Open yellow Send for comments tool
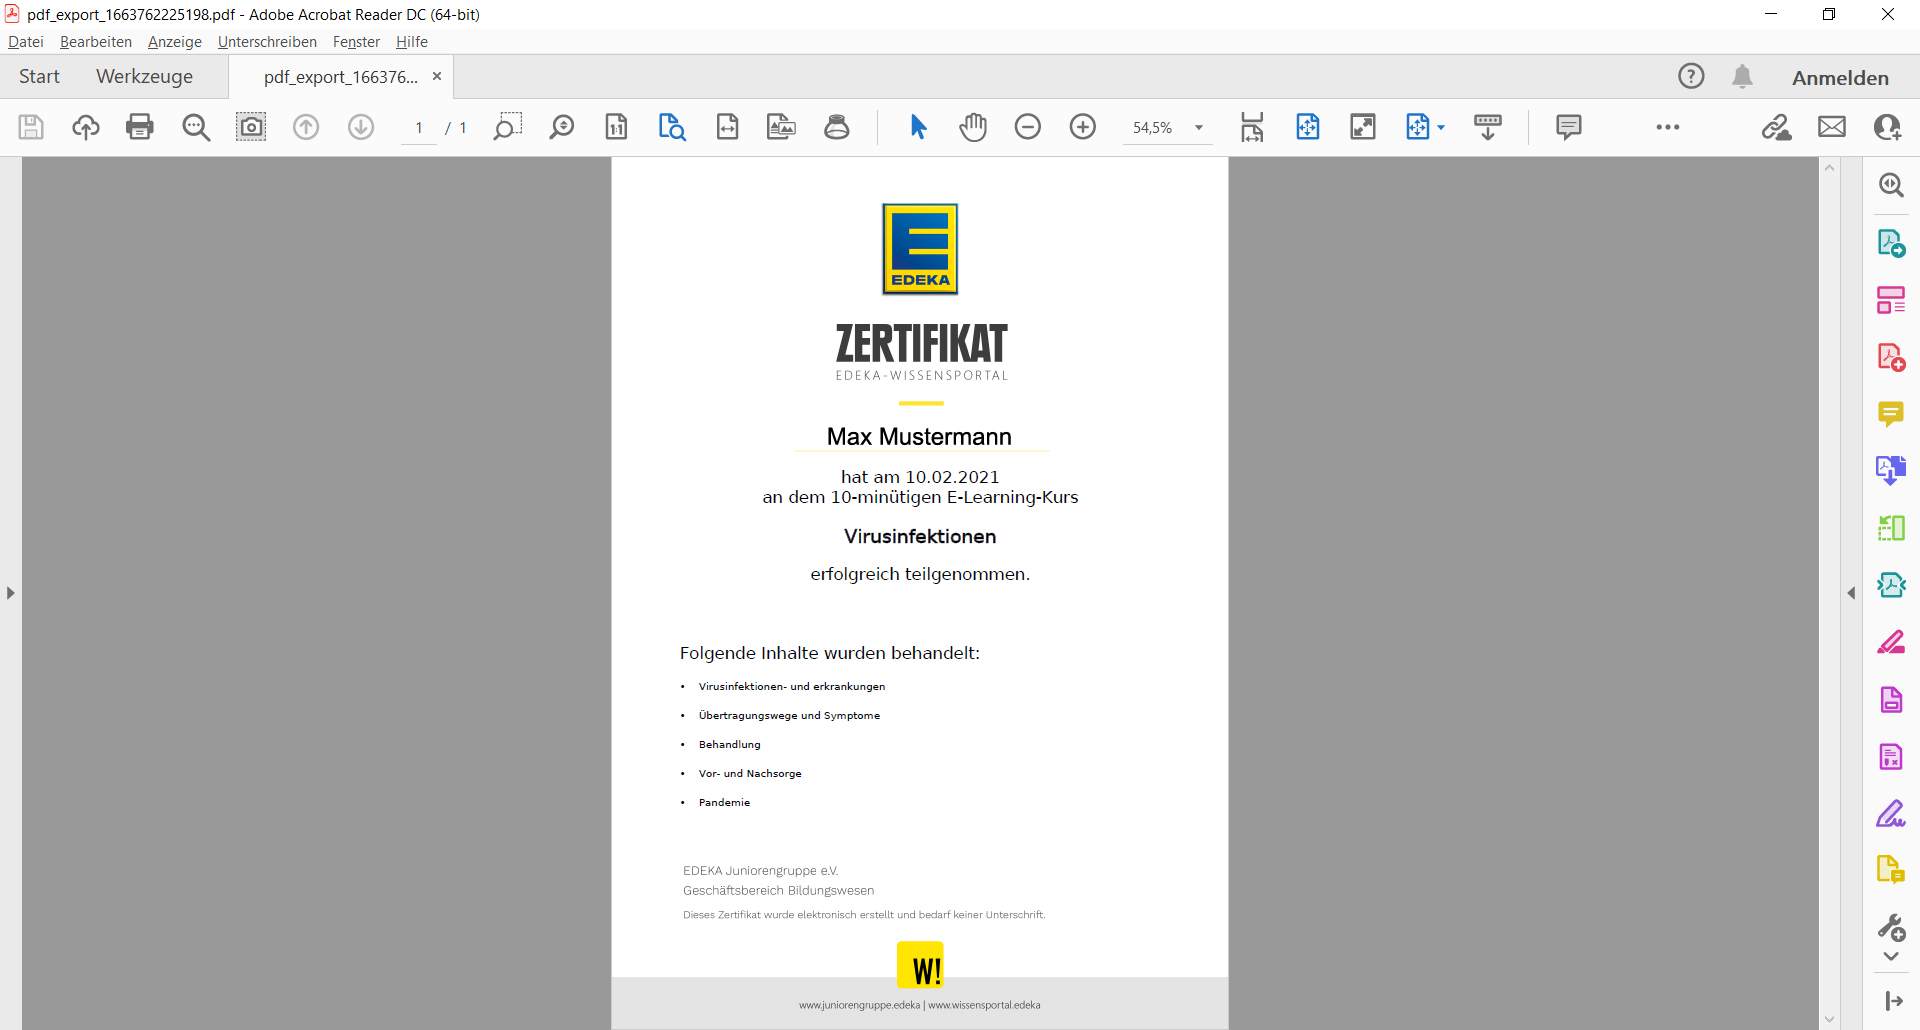This screenshot has width=1920, height=1030. (1891, 870)
